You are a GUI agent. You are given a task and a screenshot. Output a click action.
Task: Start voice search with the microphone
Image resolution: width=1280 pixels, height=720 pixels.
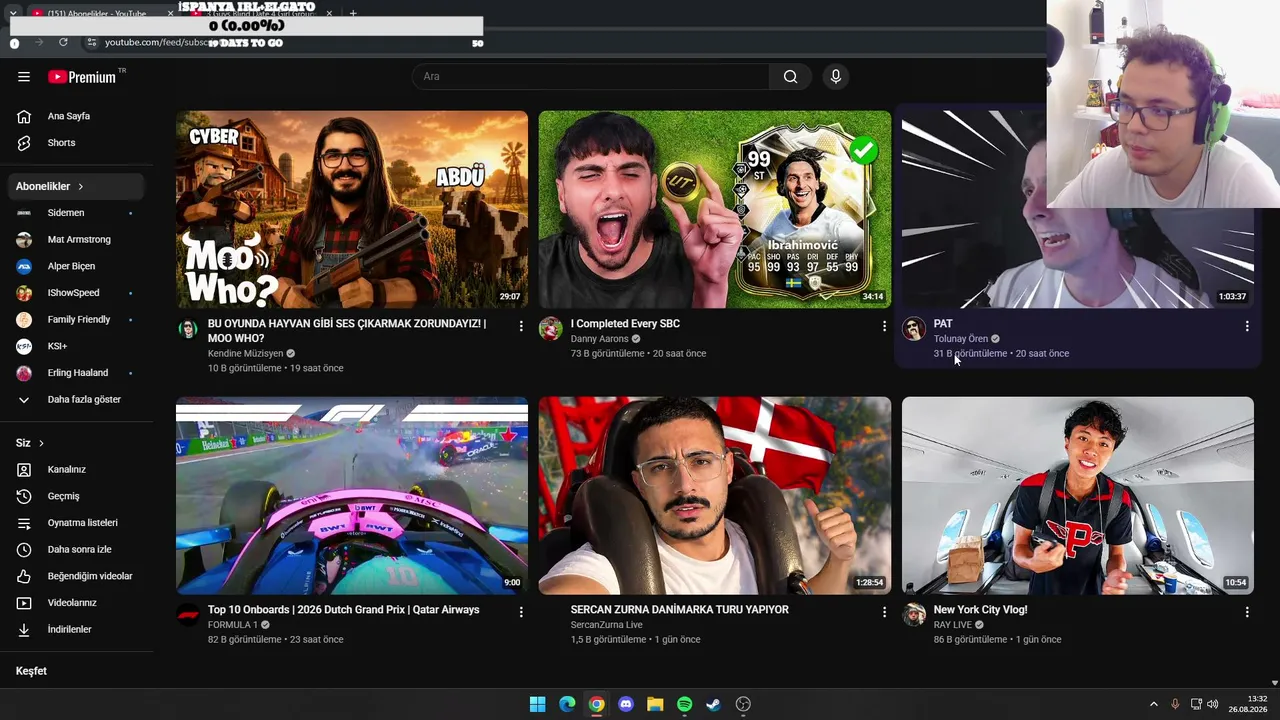836,77
